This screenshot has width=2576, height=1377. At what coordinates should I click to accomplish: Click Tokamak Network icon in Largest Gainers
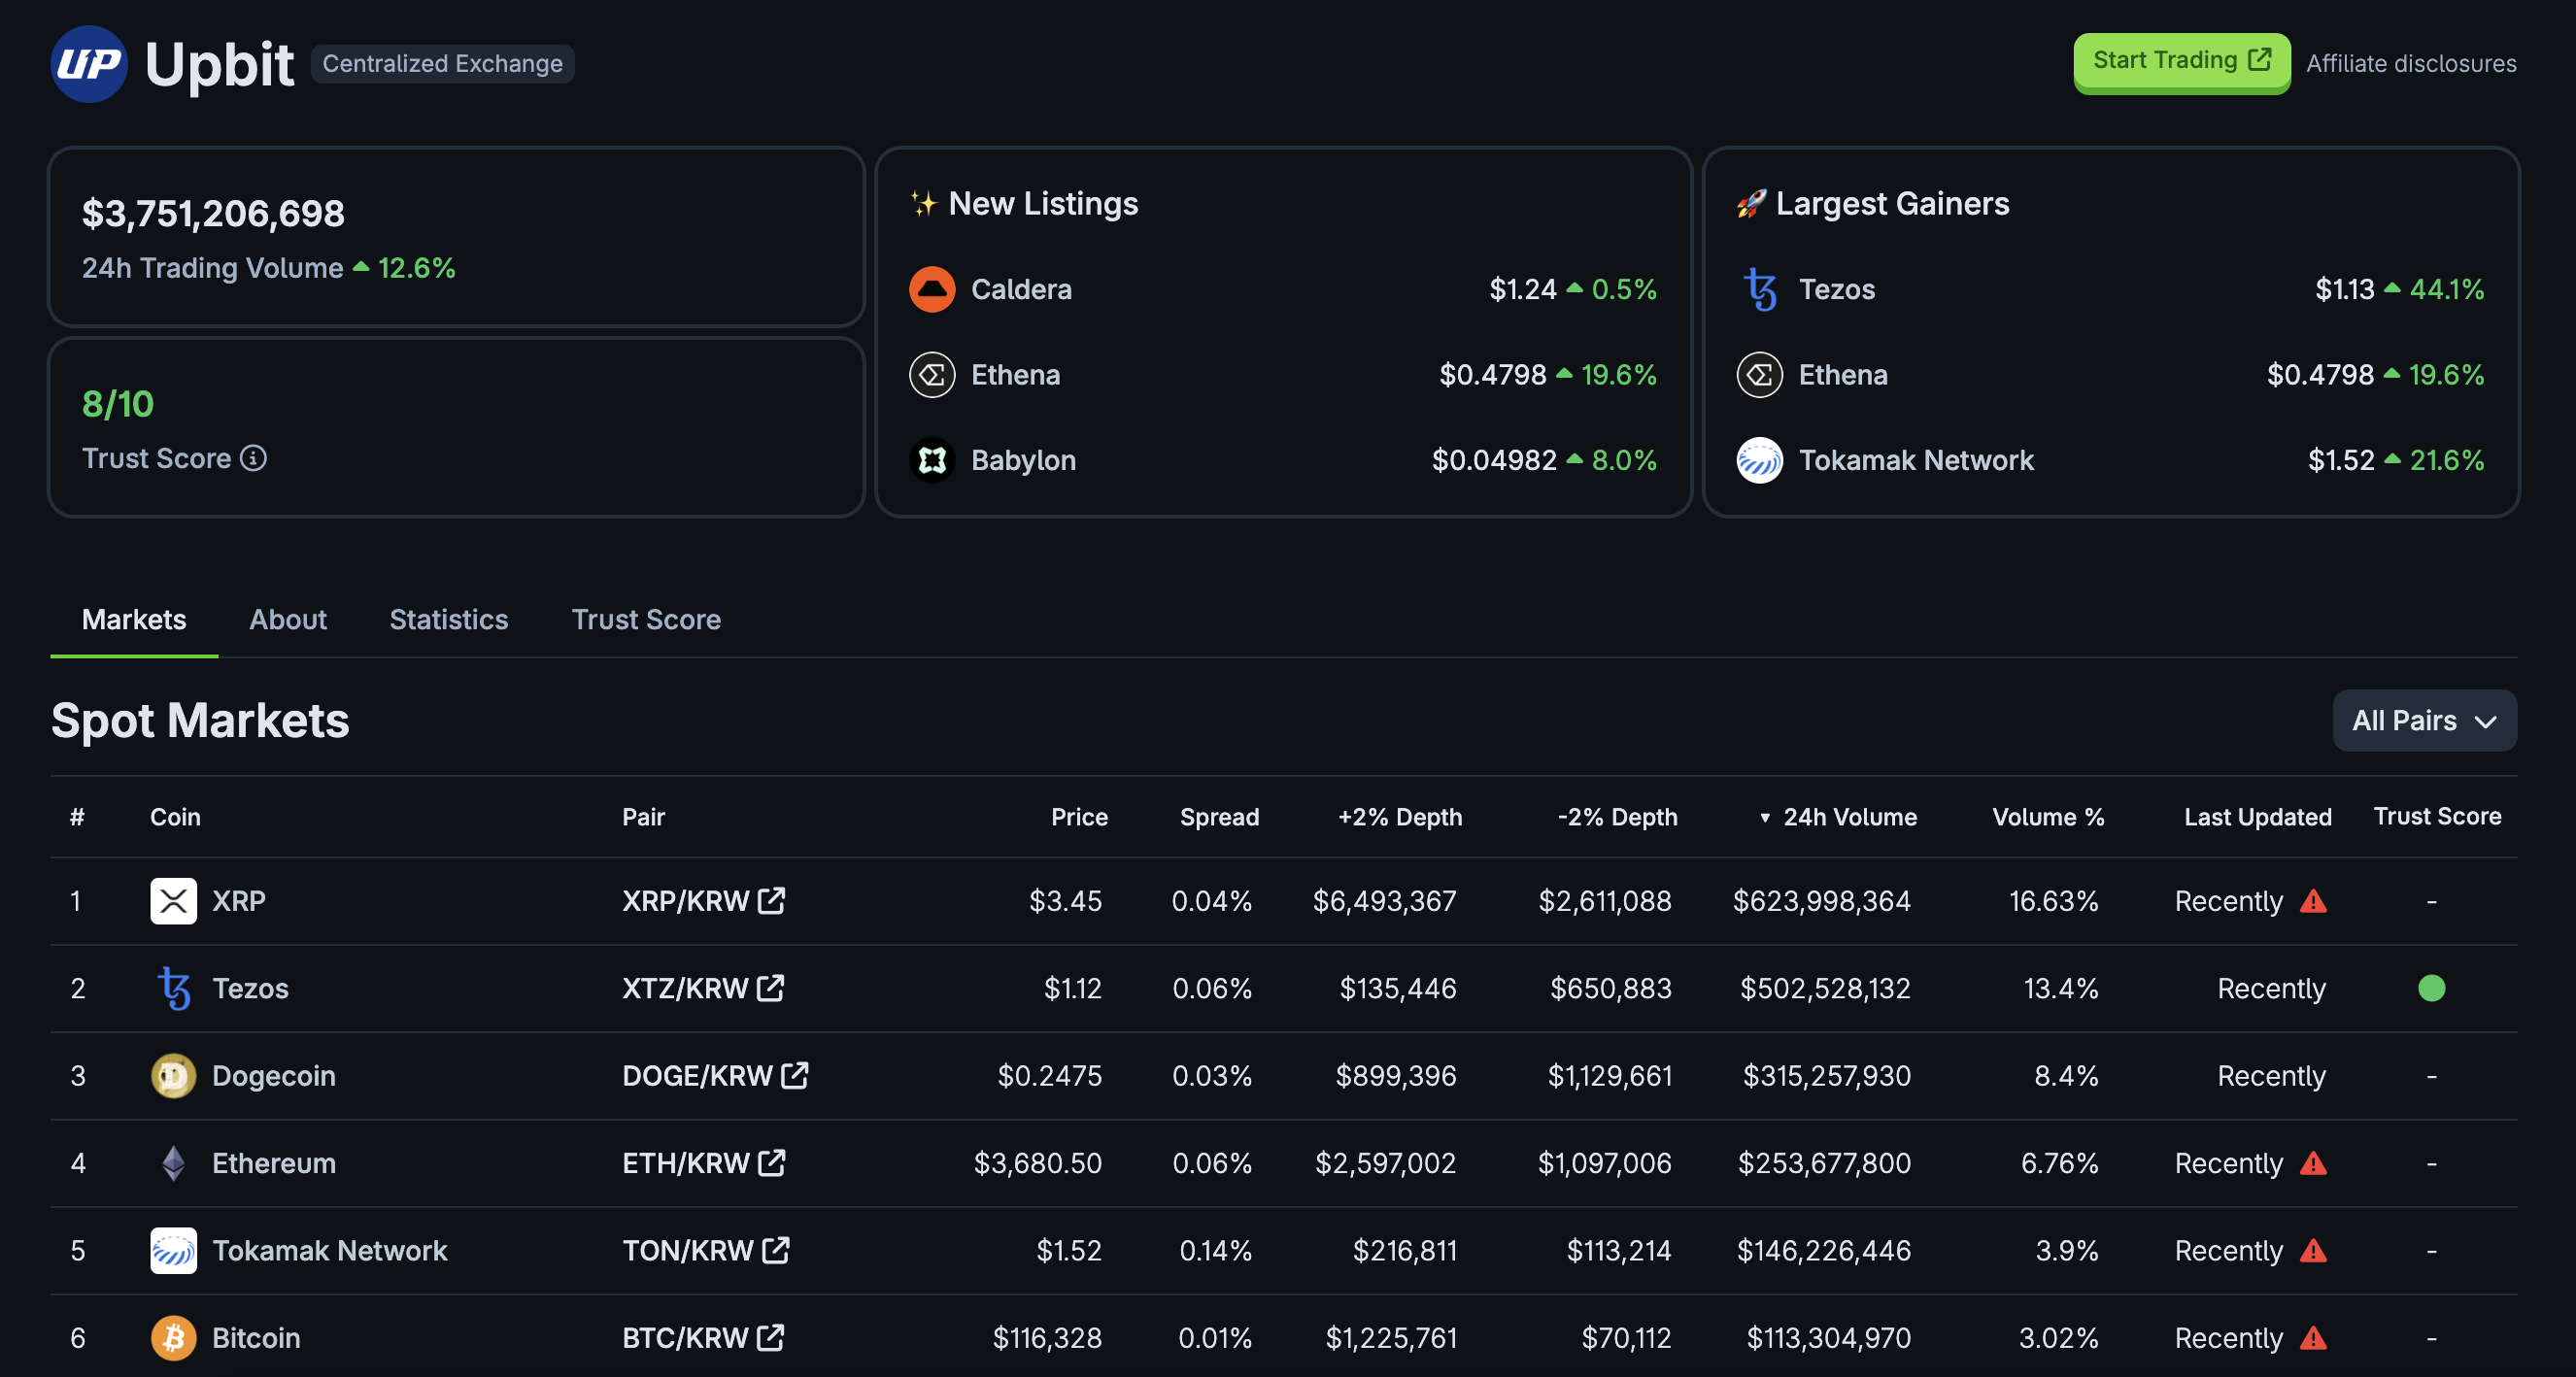[x=1760, y=460]
